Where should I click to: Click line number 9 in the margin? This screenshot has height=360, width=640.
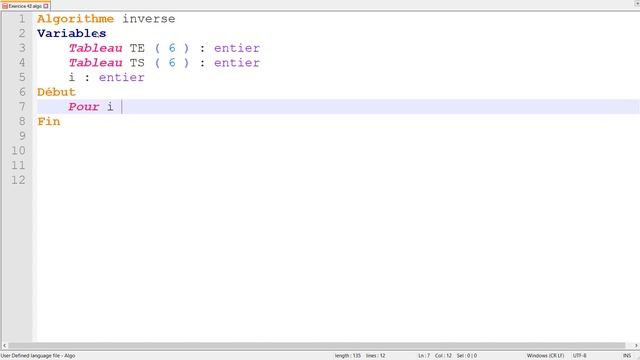(22, 136)
